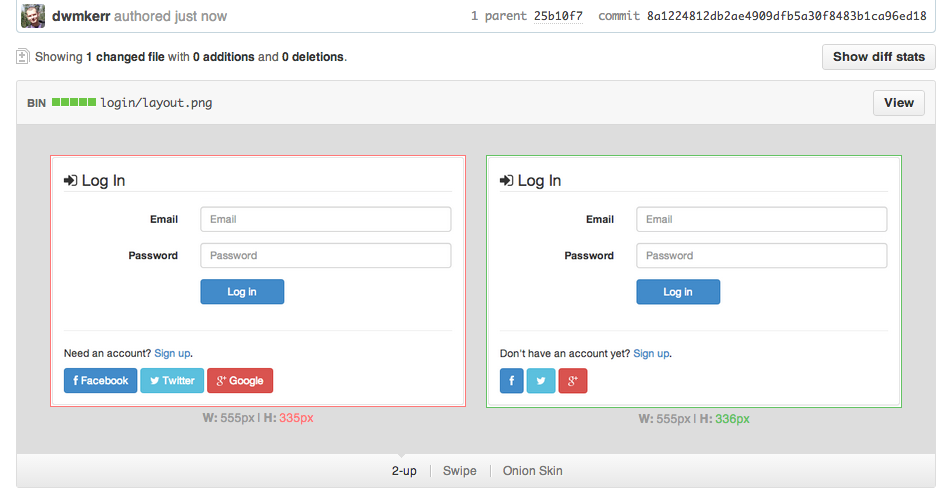Image resolution: width=945 pixels, height=498 pixels.
Task: Click the View button for layout.png
Action: tap(899, 102)
